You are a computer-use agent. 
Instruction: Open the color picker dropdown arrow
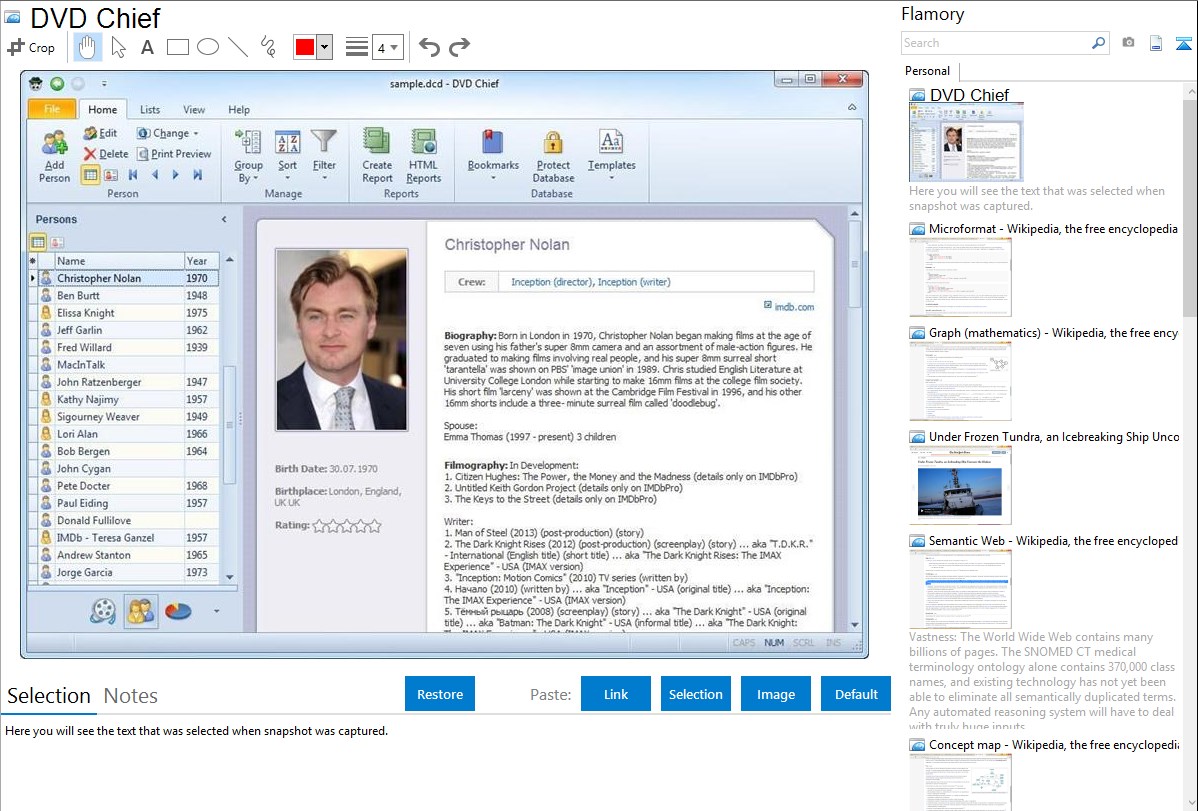coord(325,47)
